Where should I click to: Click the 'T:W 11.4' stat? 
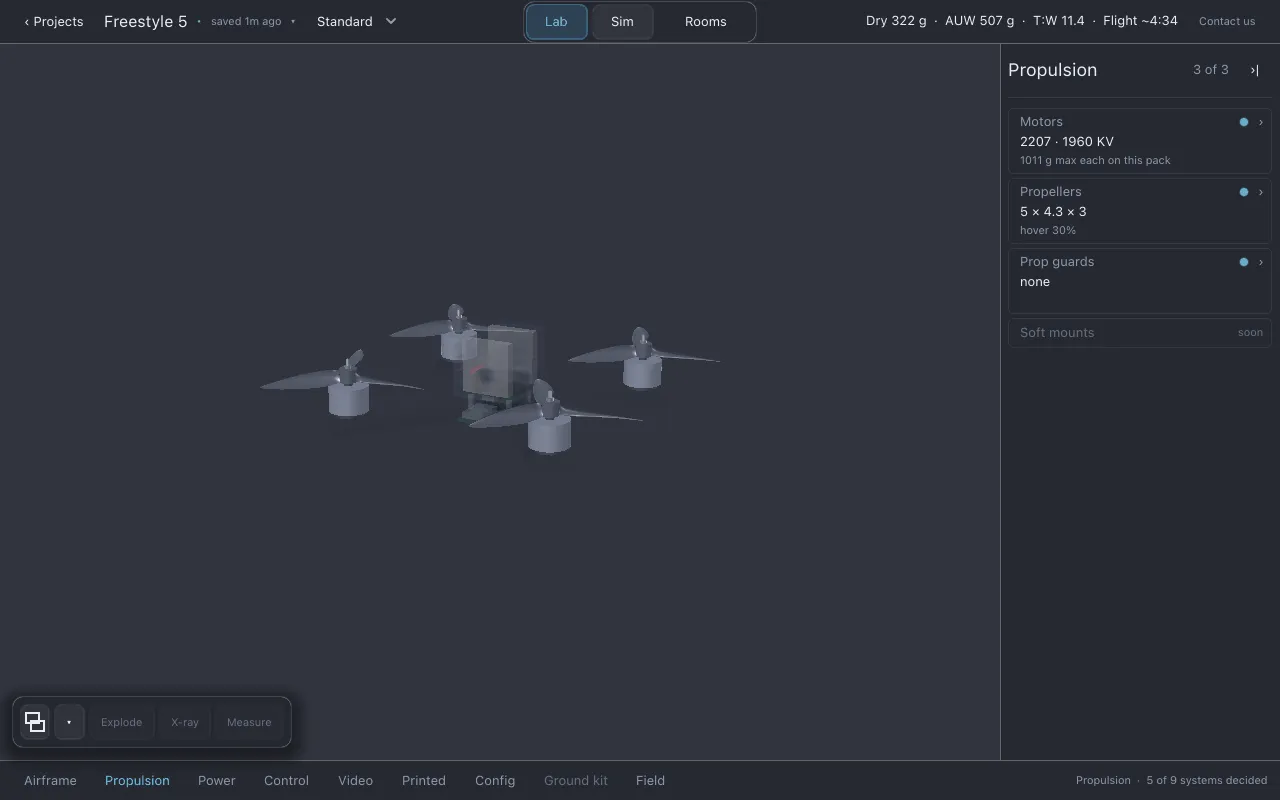[x=1059, y=21]
